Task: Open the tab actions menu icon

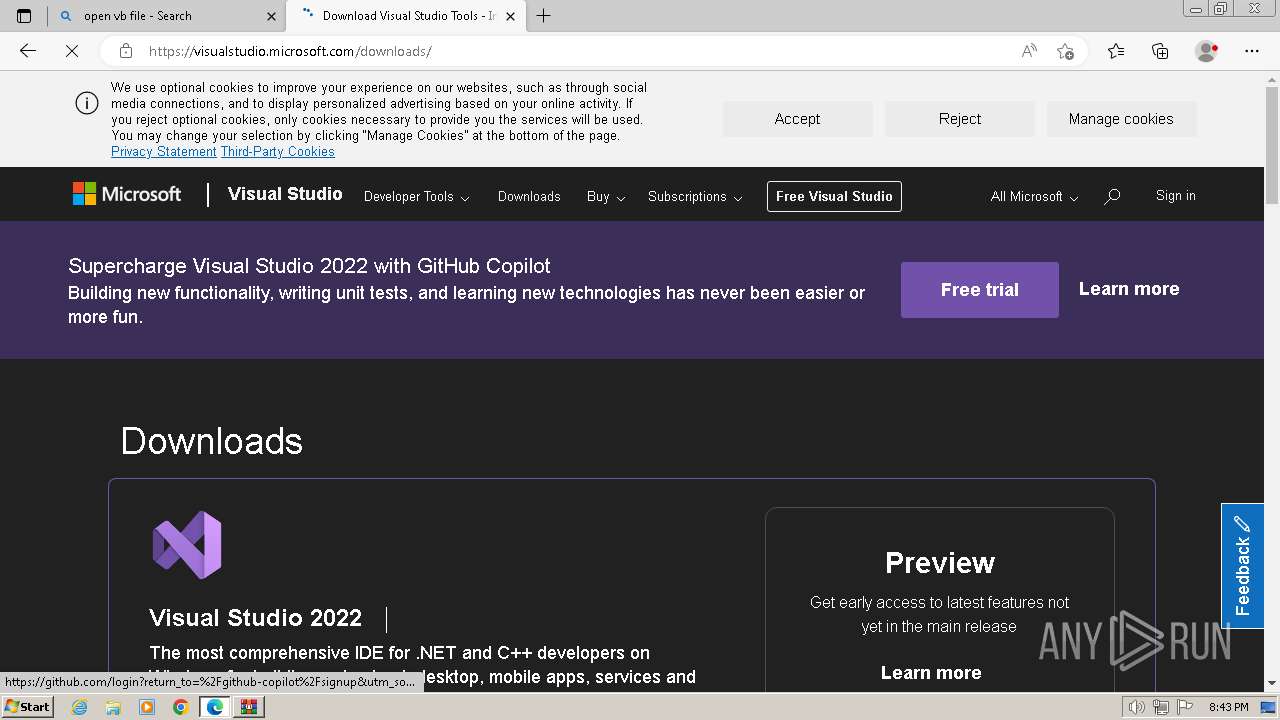Action: coord(24,16)
